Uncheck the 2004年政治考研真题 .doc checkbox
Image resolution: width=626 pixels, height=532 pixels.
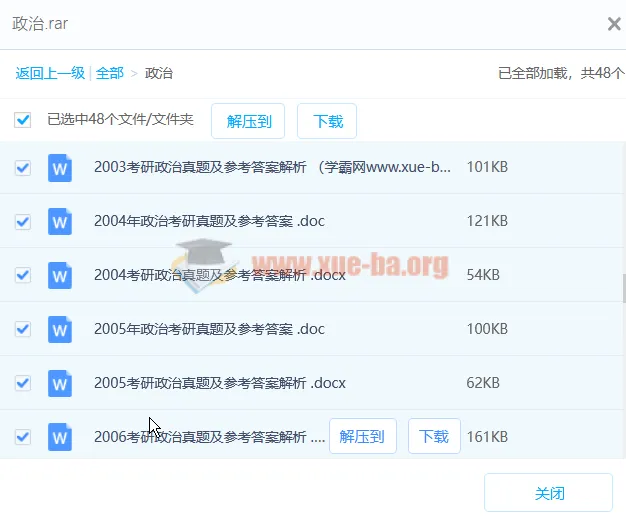coord(22,221)
